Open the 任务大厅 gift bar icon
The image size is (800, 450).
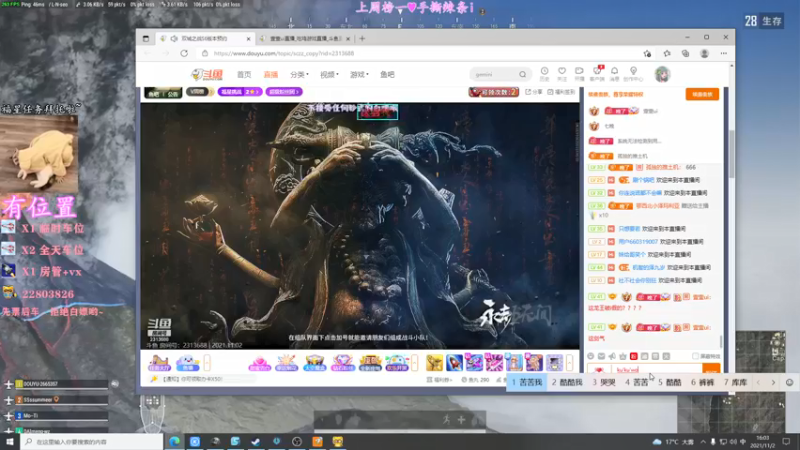tap(159, 363)
